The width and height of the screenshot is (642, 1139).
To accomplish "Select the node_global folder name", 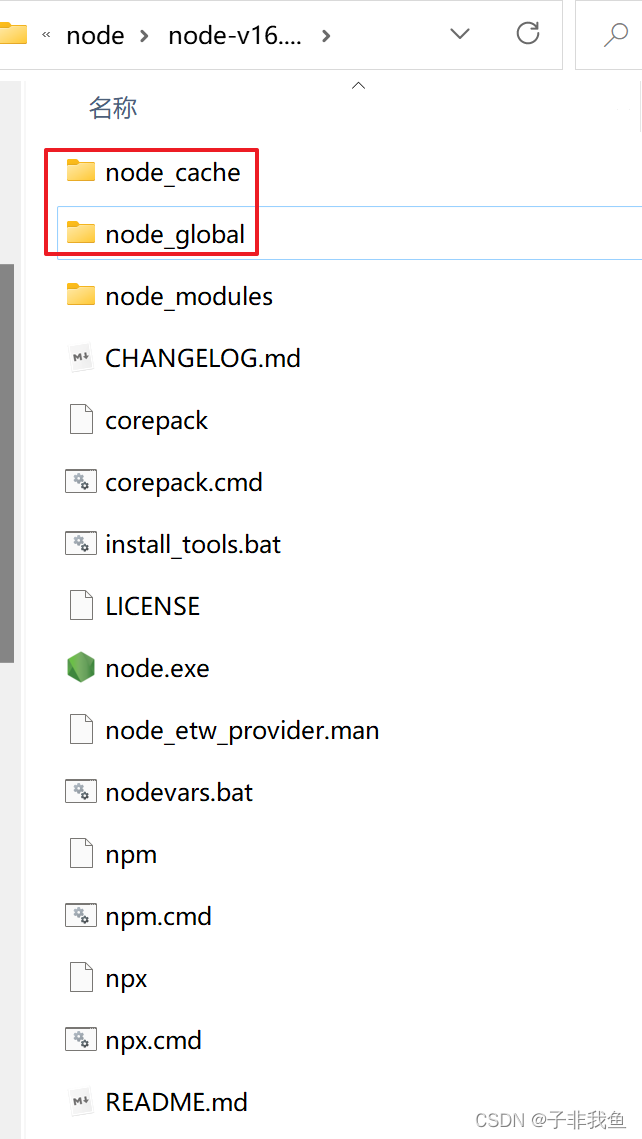I will click(175, 235).
